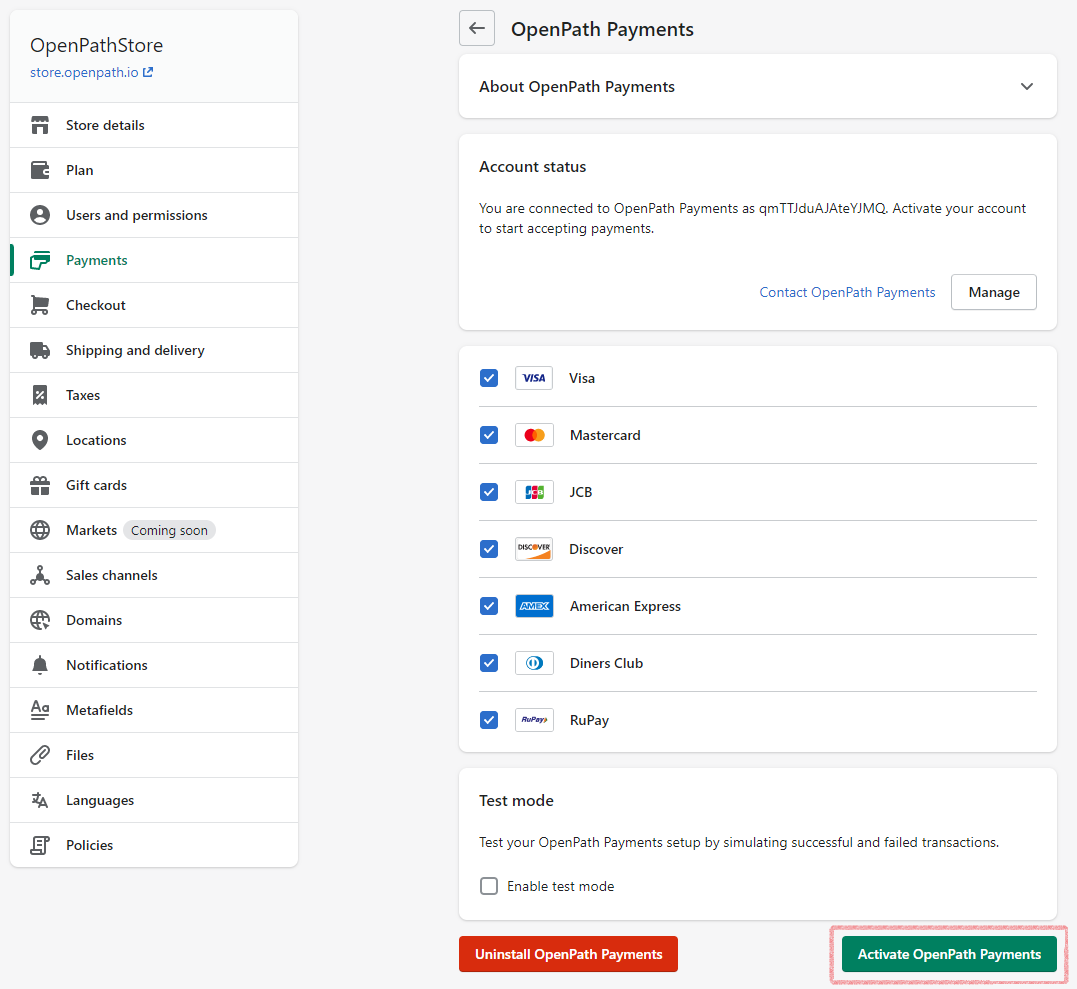1077x989 pixels.
Task: Click the Visa card logo
Action: pos(534,378)
